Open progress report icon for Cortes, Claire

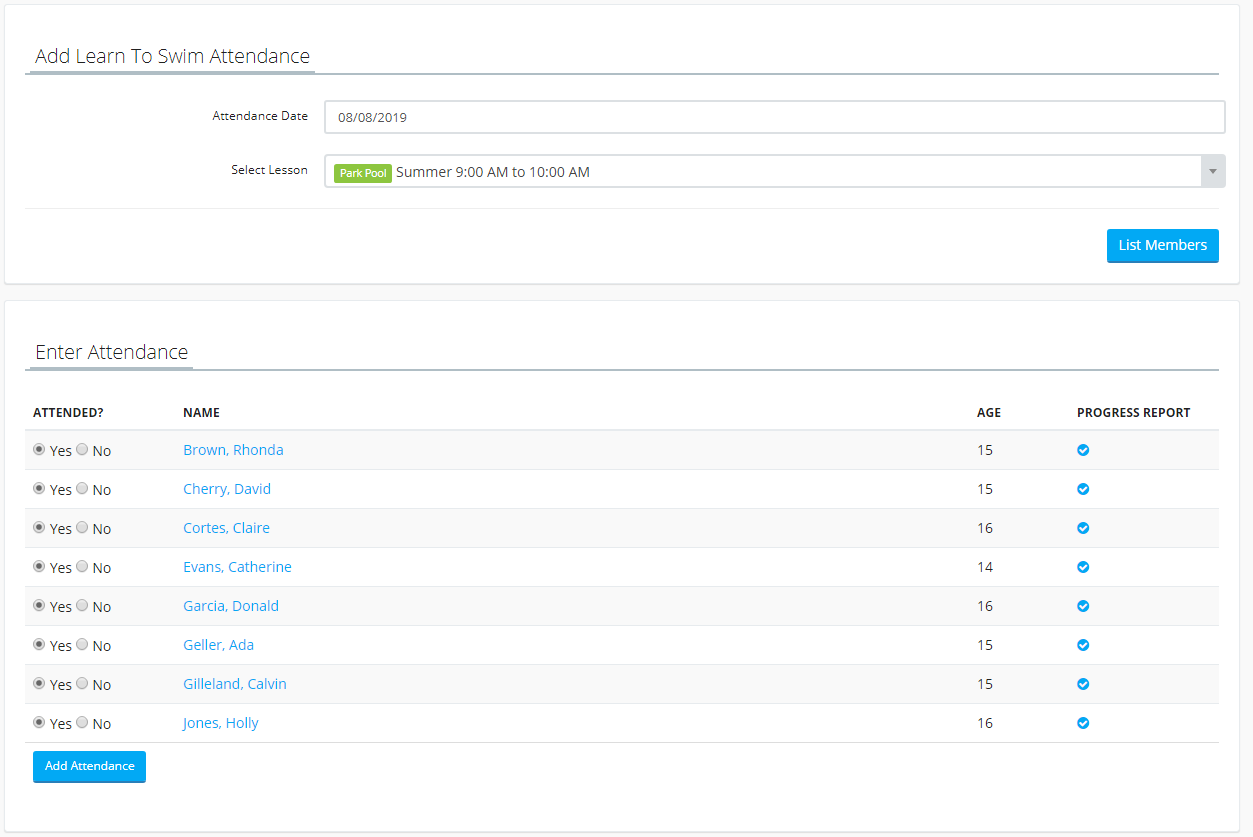[x=1083, y=528]
